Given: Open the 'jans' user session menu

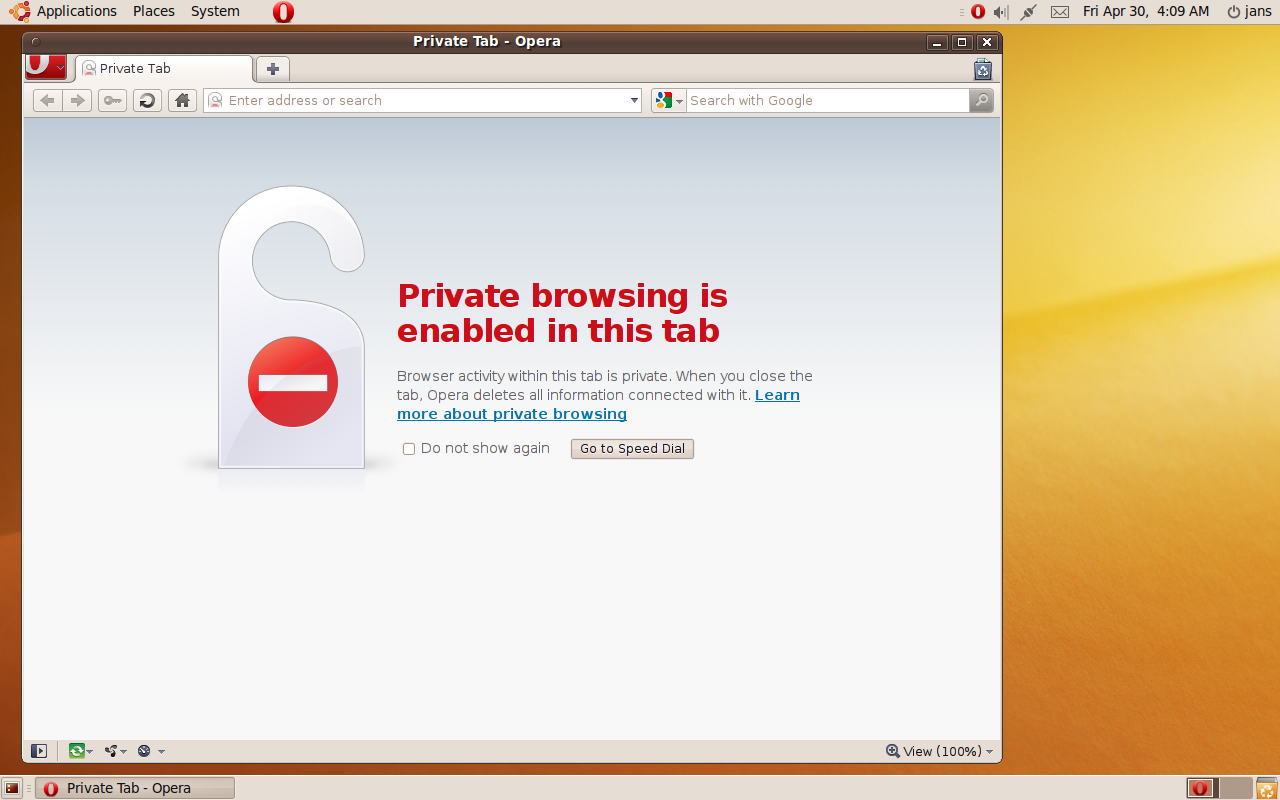Looking at the screenshot, I should [1249, 11].
